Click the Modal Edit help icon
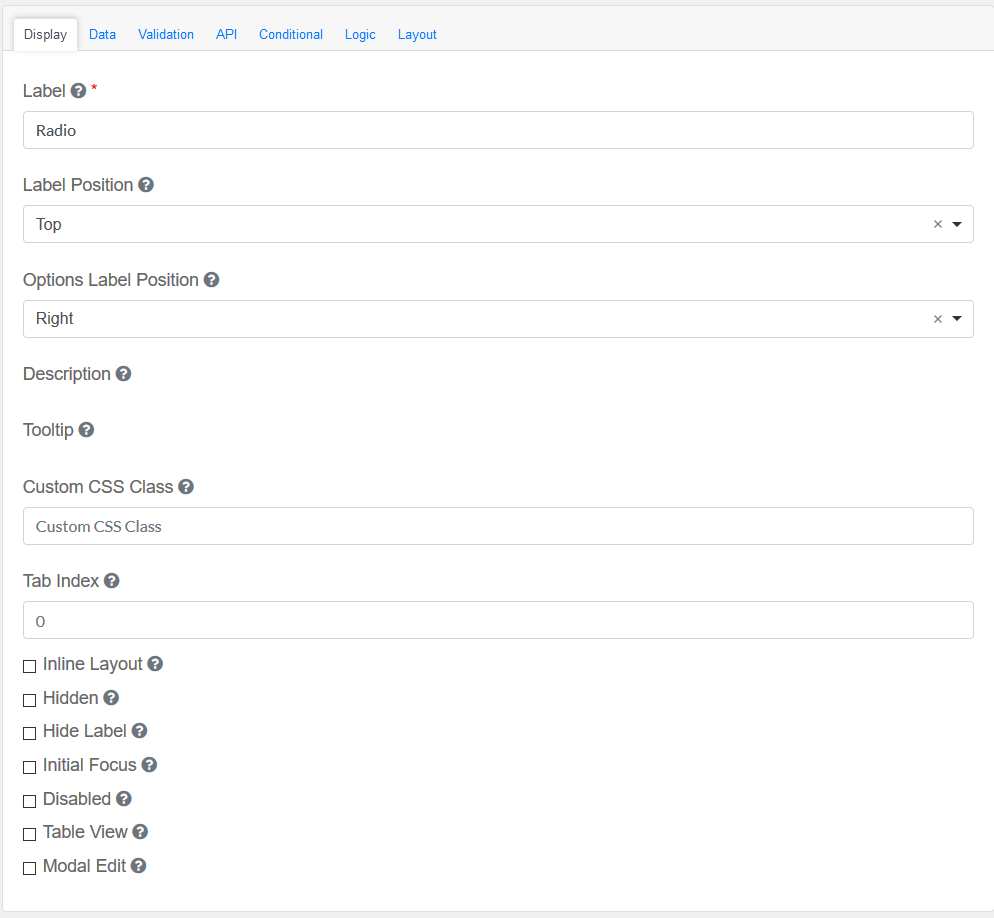994x918 pixels. (x=138, y=866)
